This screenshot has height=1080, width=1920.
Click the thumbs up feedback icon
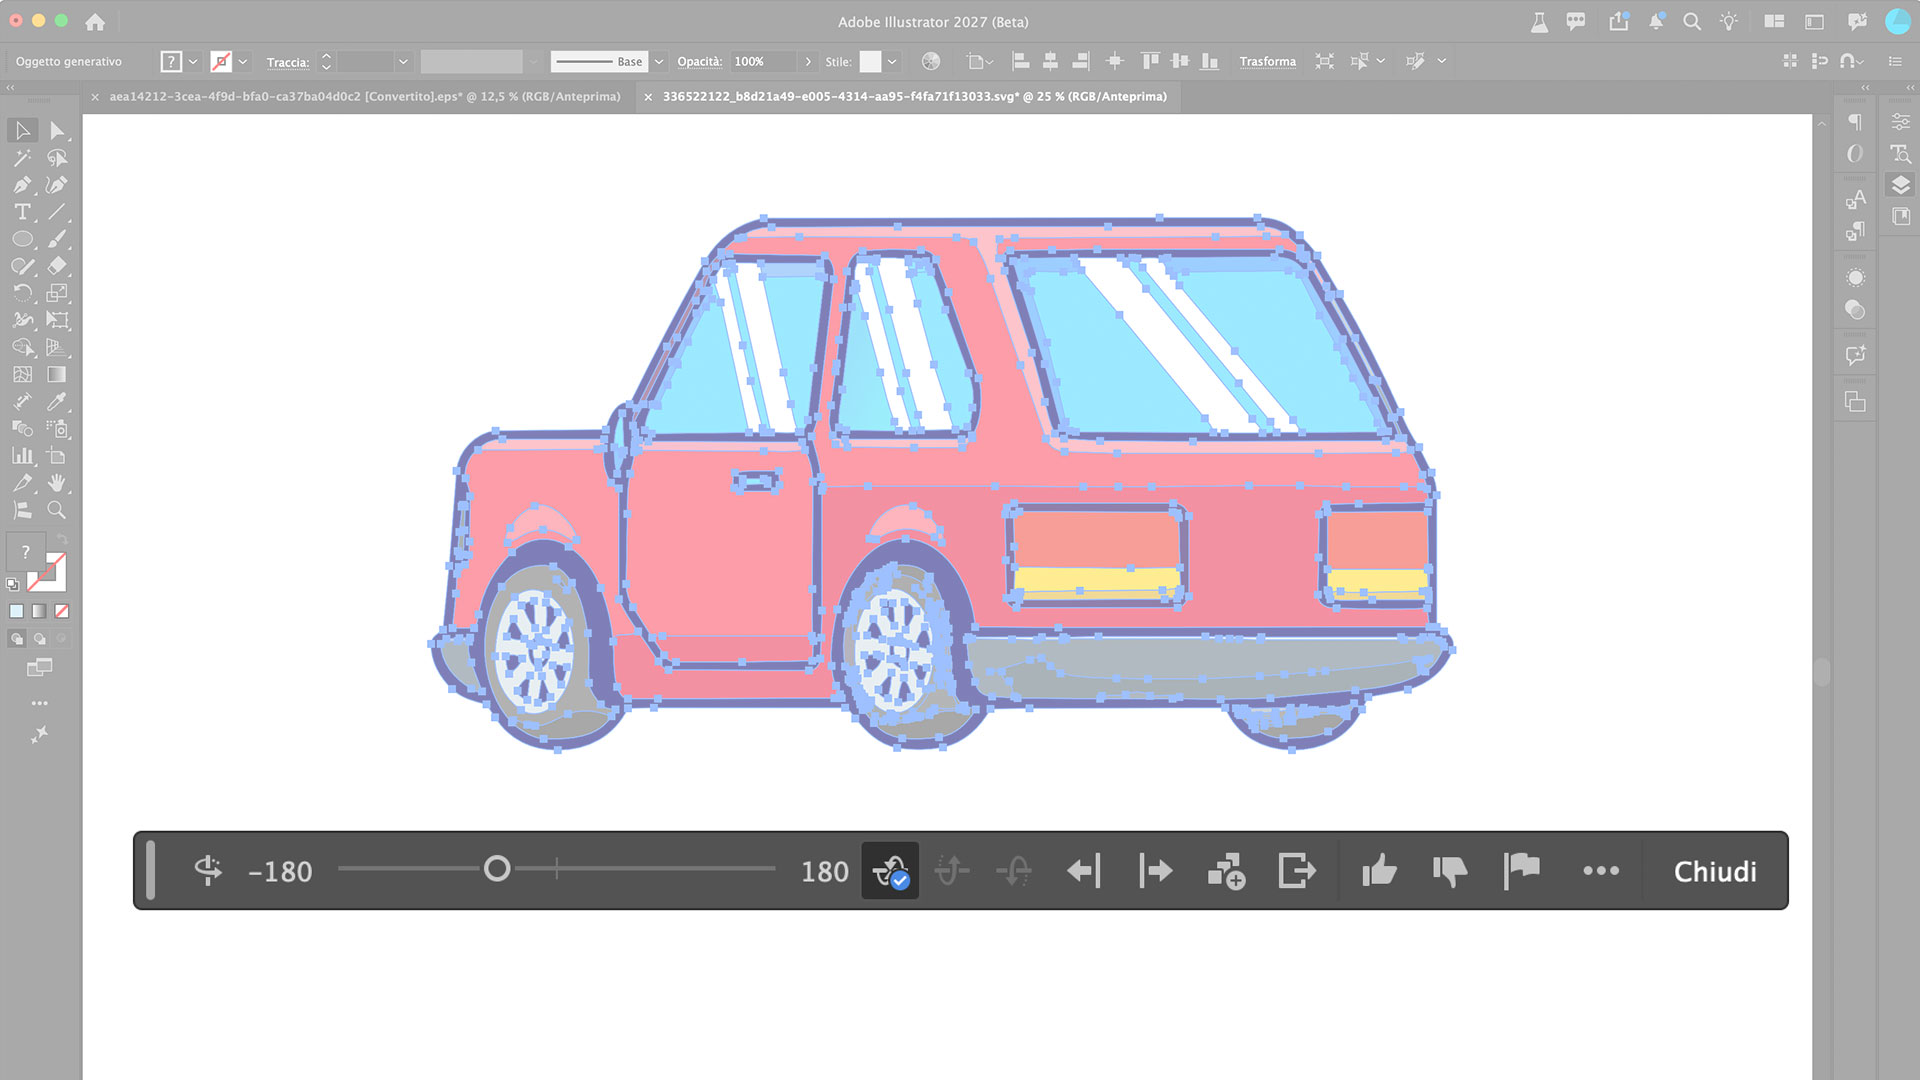(x=1379, y=871)
